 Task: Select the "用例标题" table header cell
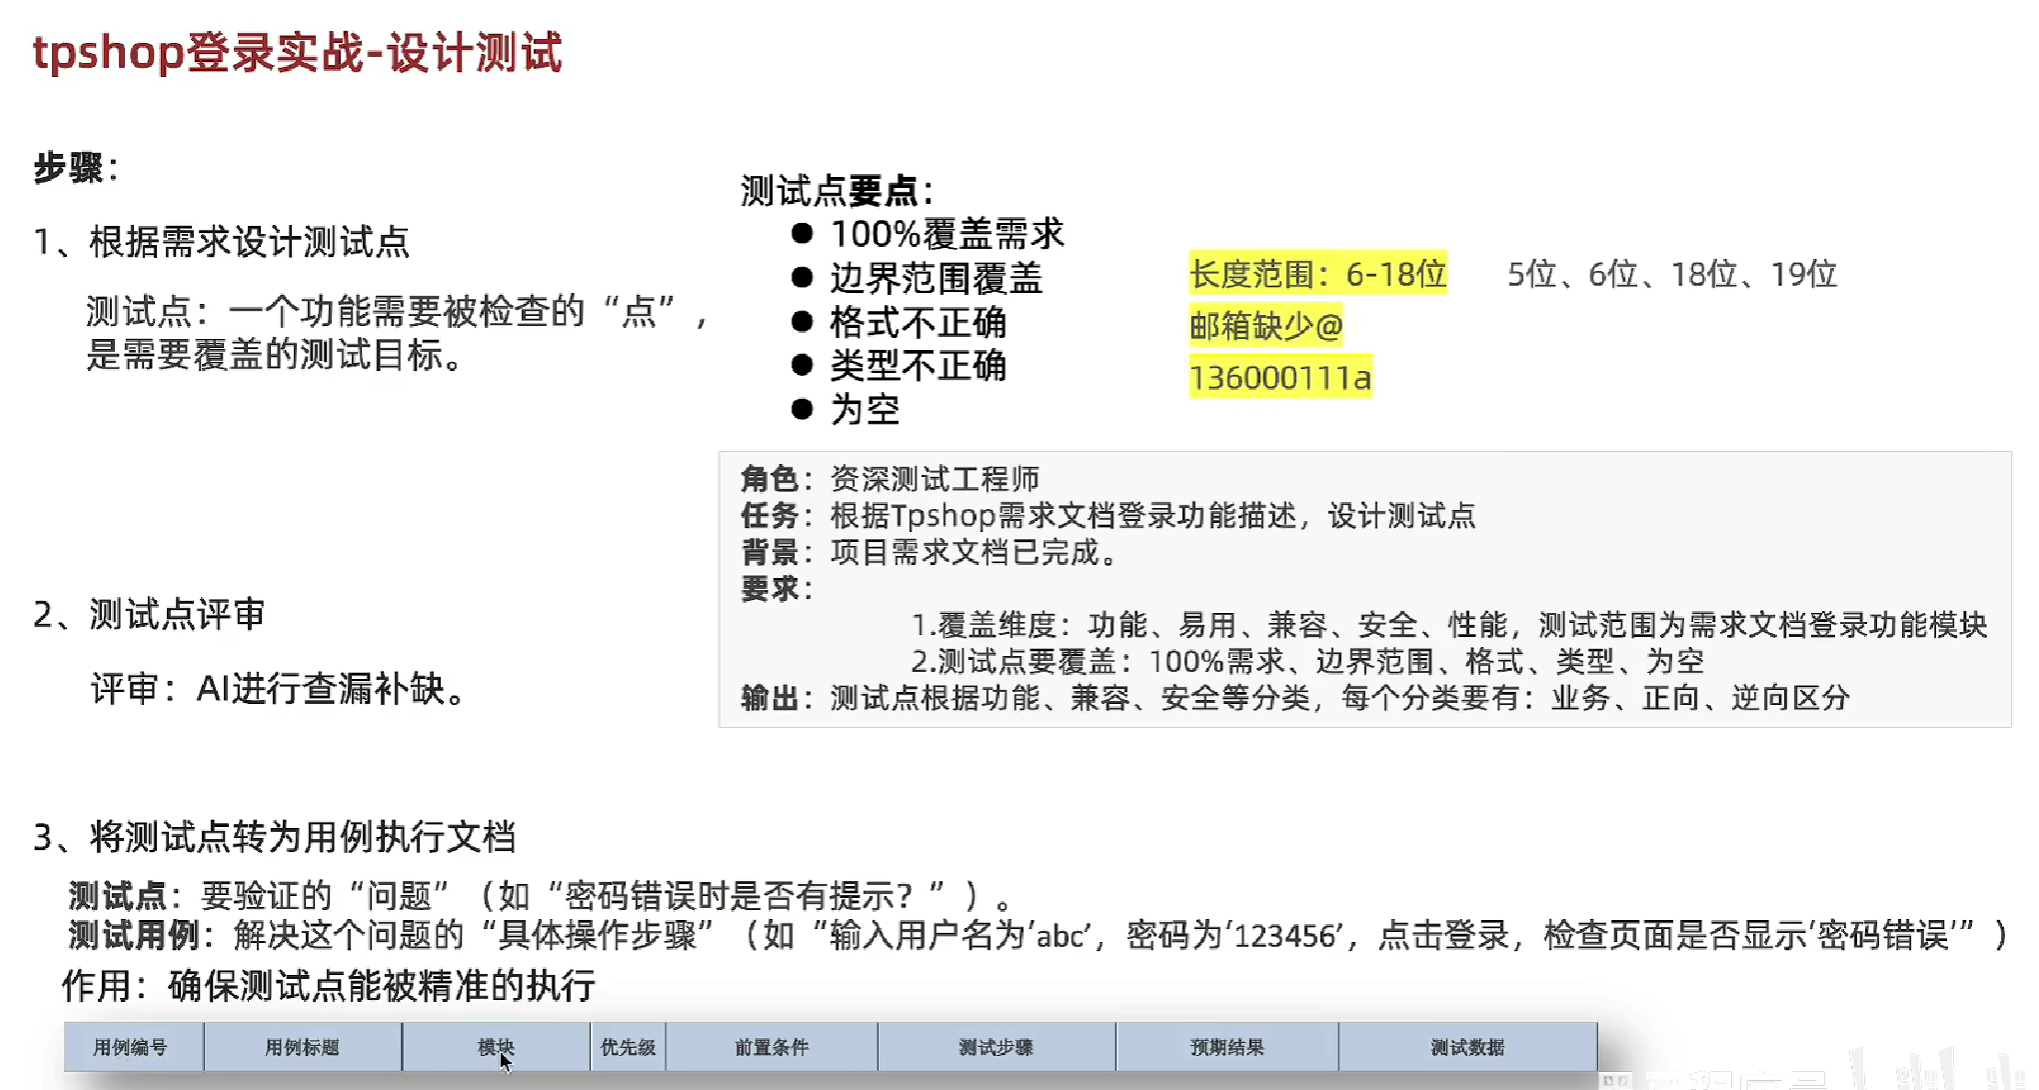click(x=302, y=1047)
